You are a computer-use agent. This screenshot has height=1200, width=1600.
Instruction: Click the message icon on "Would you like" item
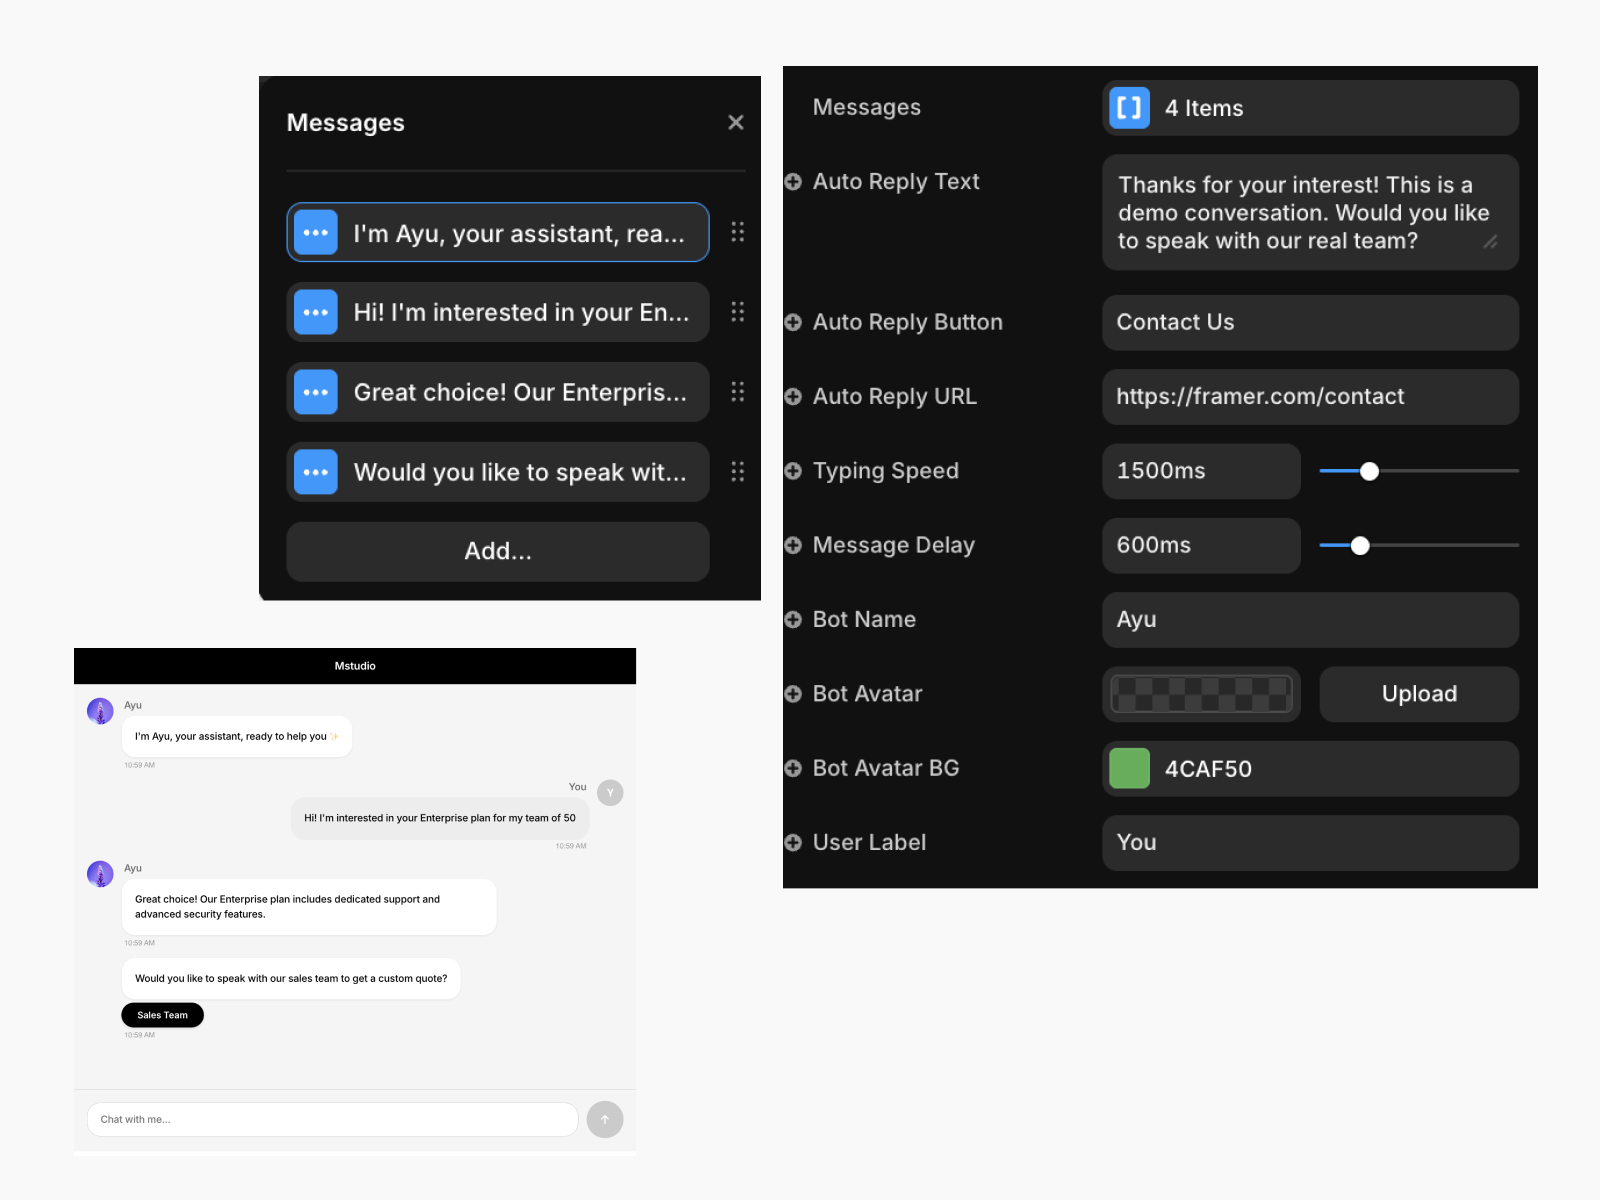[316, 472]
